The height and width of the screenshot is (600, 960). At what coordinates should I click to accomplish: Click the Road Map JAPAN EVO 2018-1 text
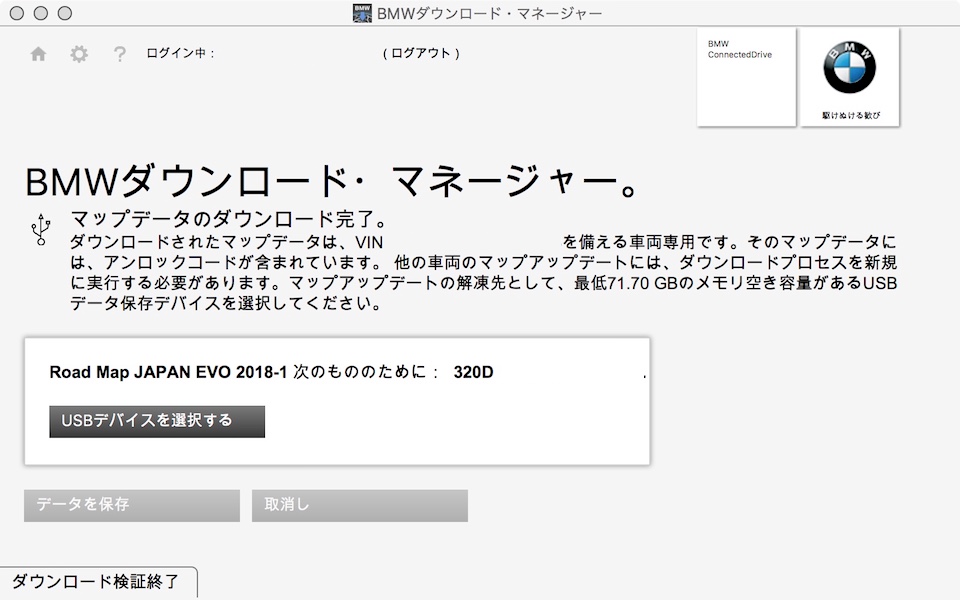point(168,372)
